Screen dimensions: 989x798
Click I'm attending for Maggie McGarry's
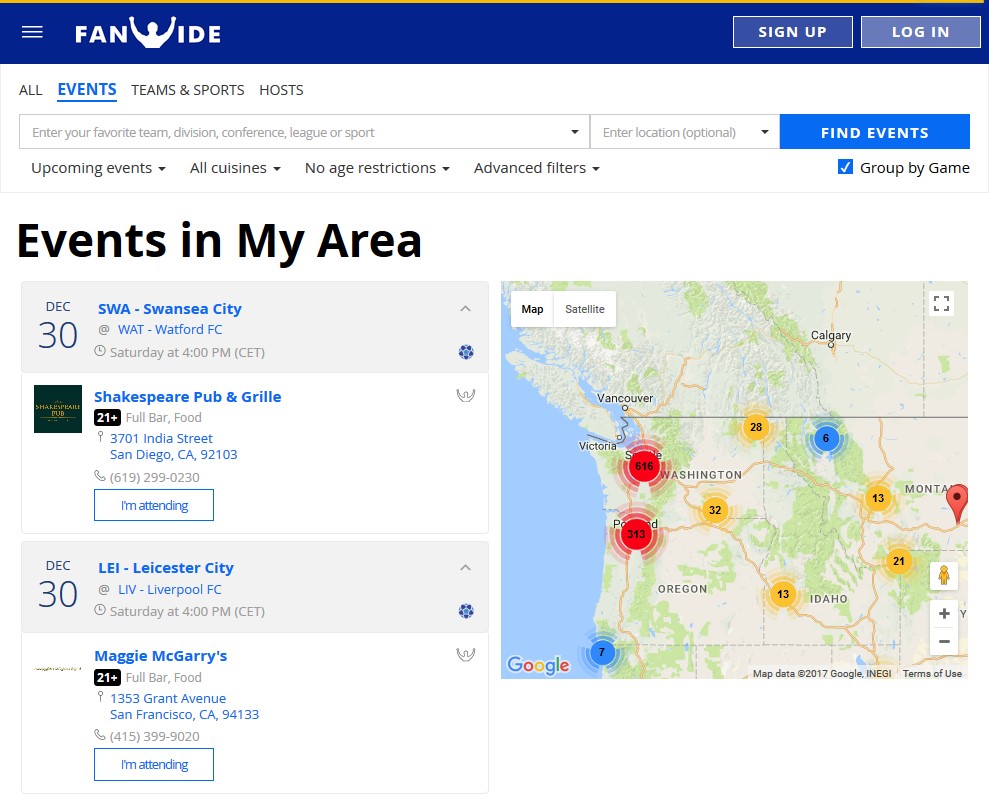pyautogui.click(x=154, y=765)
